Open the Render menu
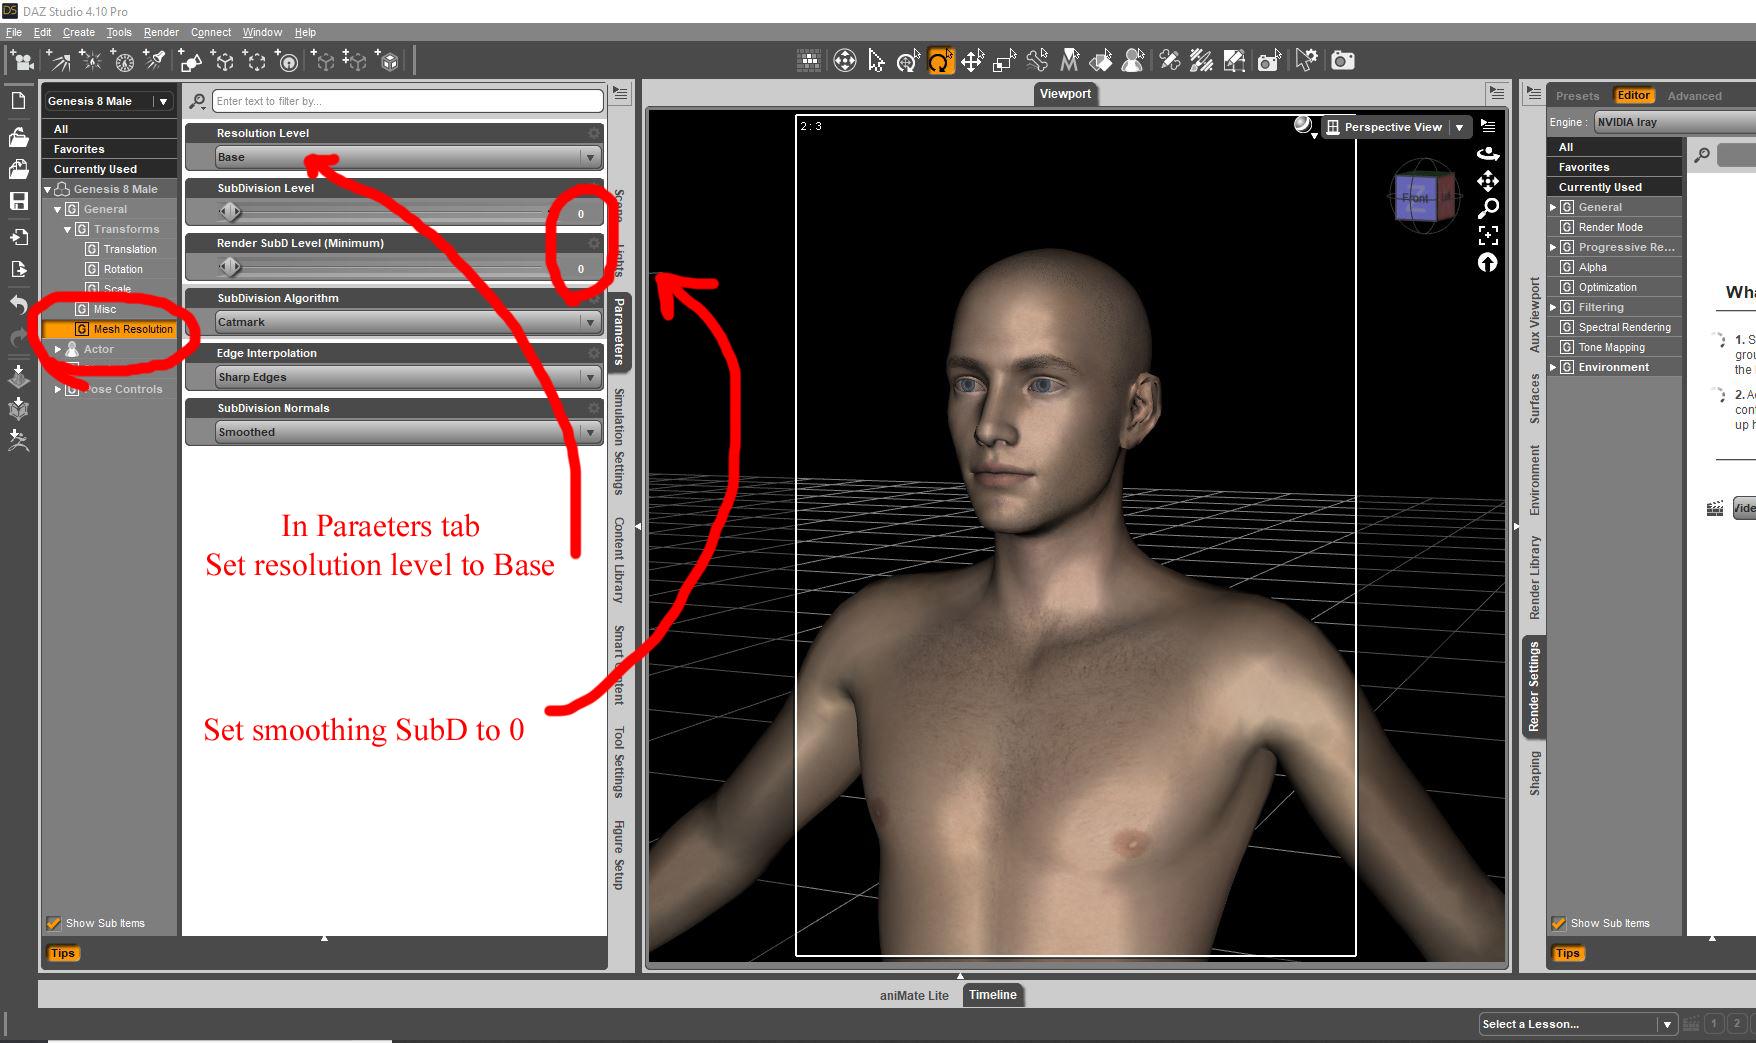Image resolution: width=1756 pixels, height=1043 pixels. [161, 32]
